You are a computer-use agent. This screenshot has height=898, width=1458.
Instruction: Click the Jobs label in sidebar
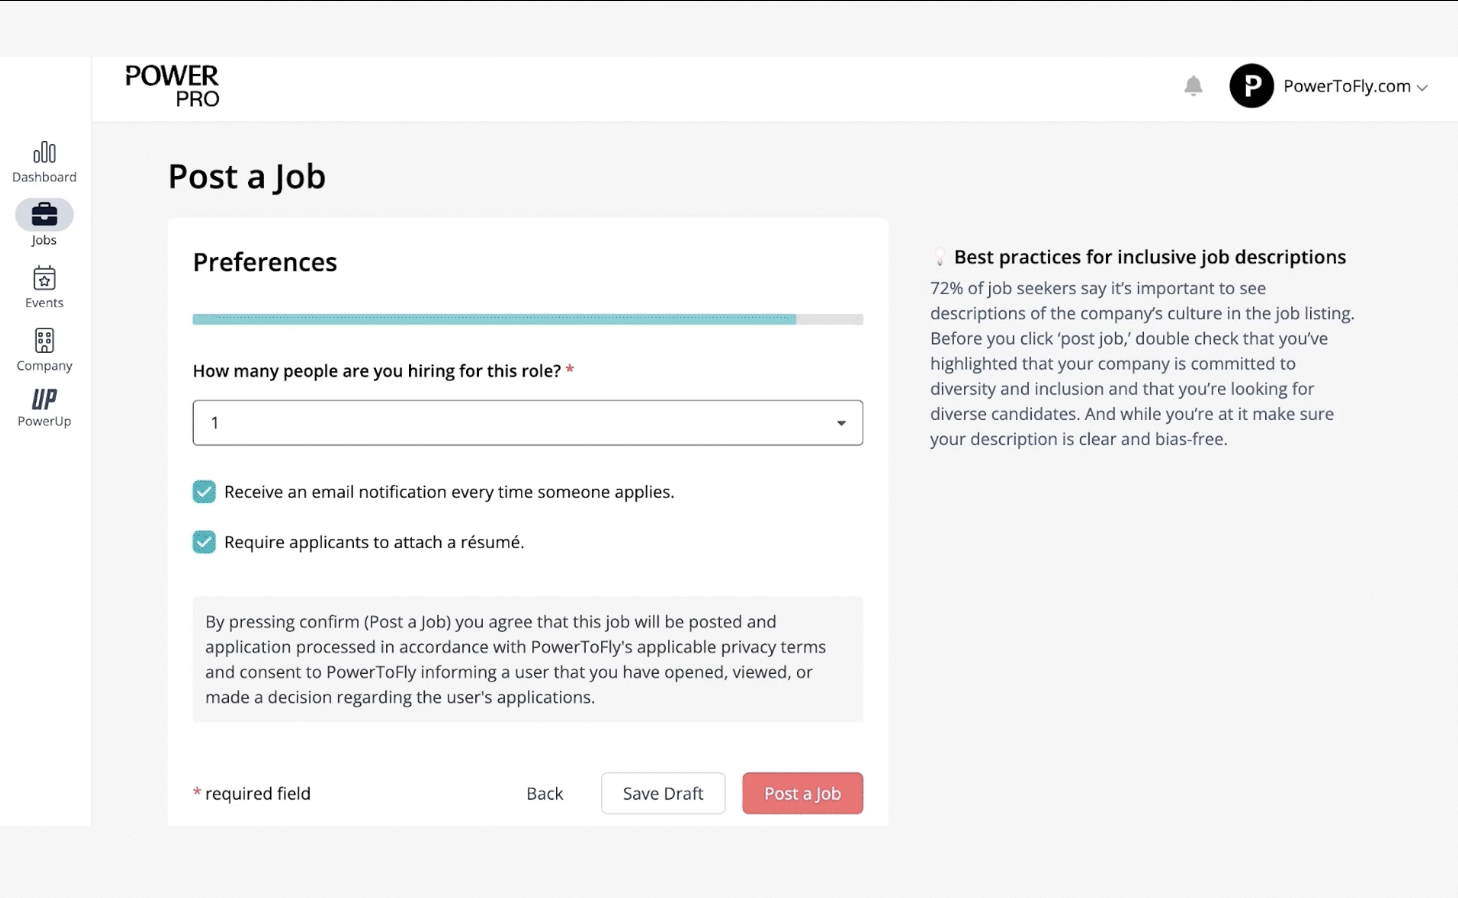[44, 240]
